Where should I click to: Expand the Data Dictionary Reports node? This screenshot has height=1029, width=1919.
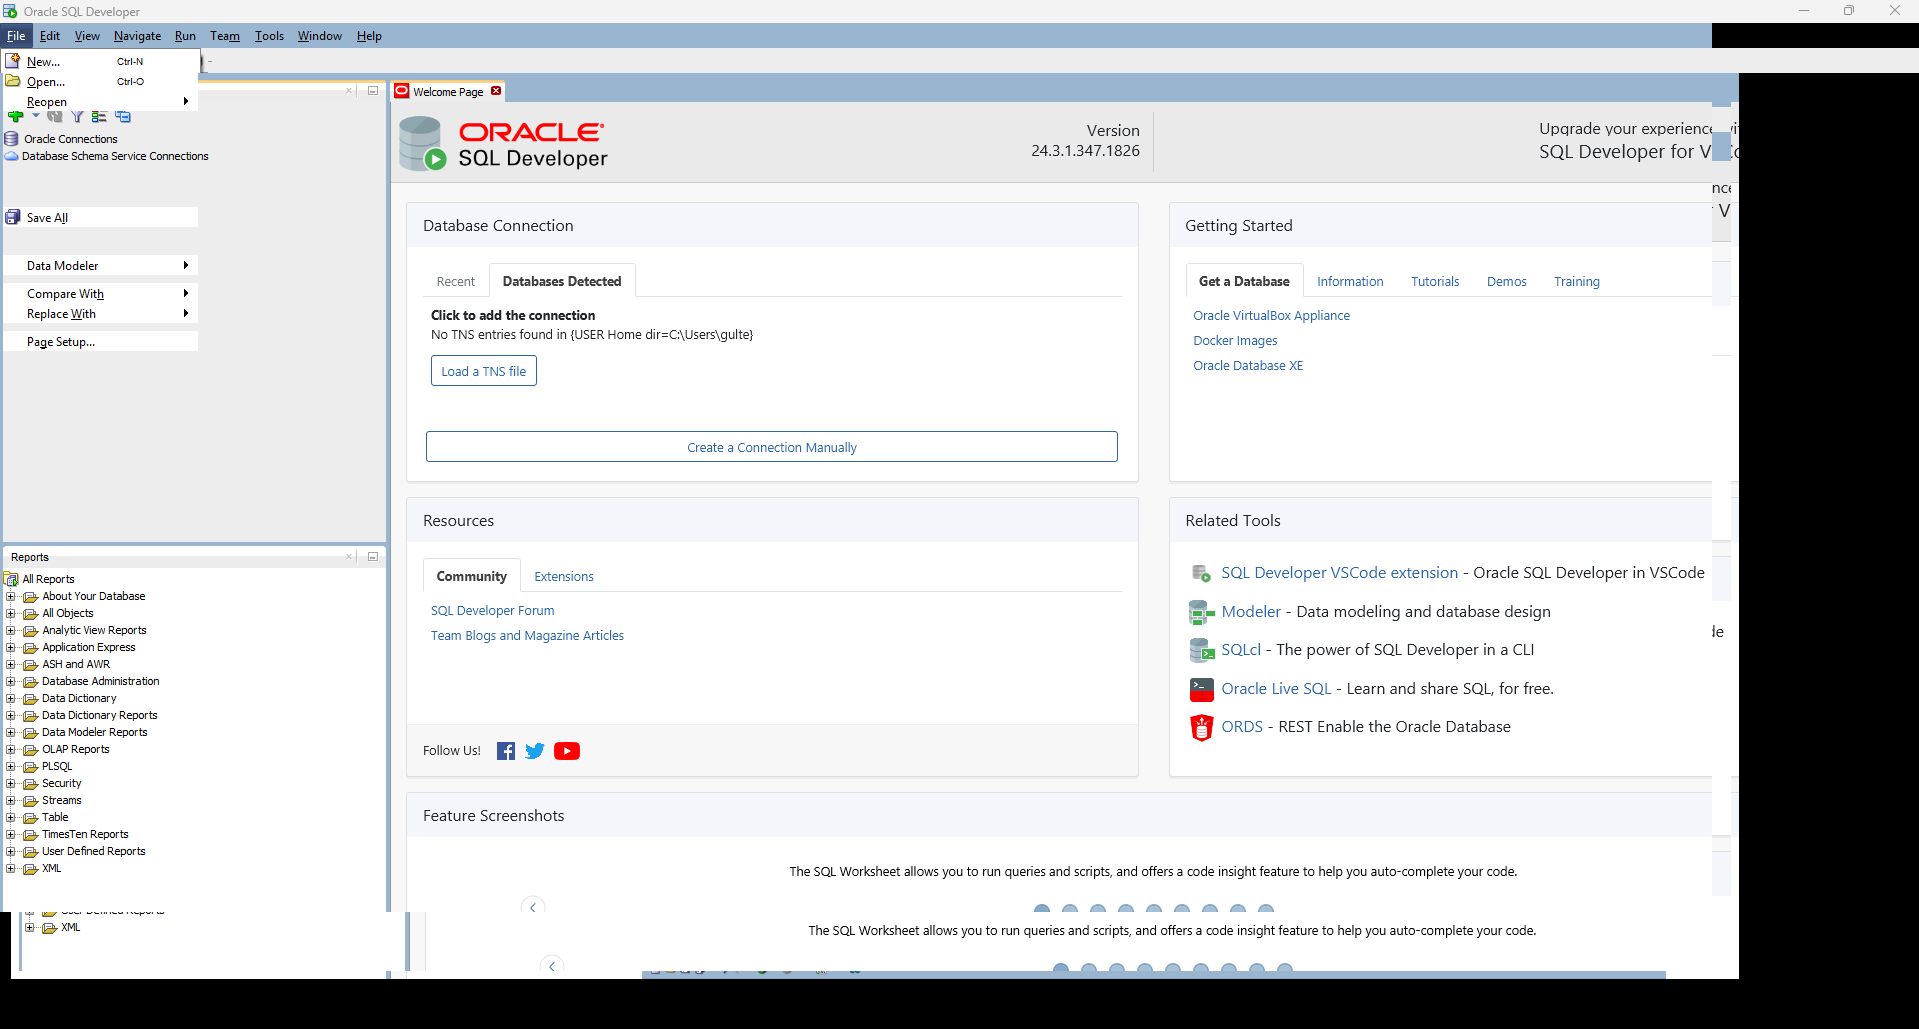(x=11, y=715)
